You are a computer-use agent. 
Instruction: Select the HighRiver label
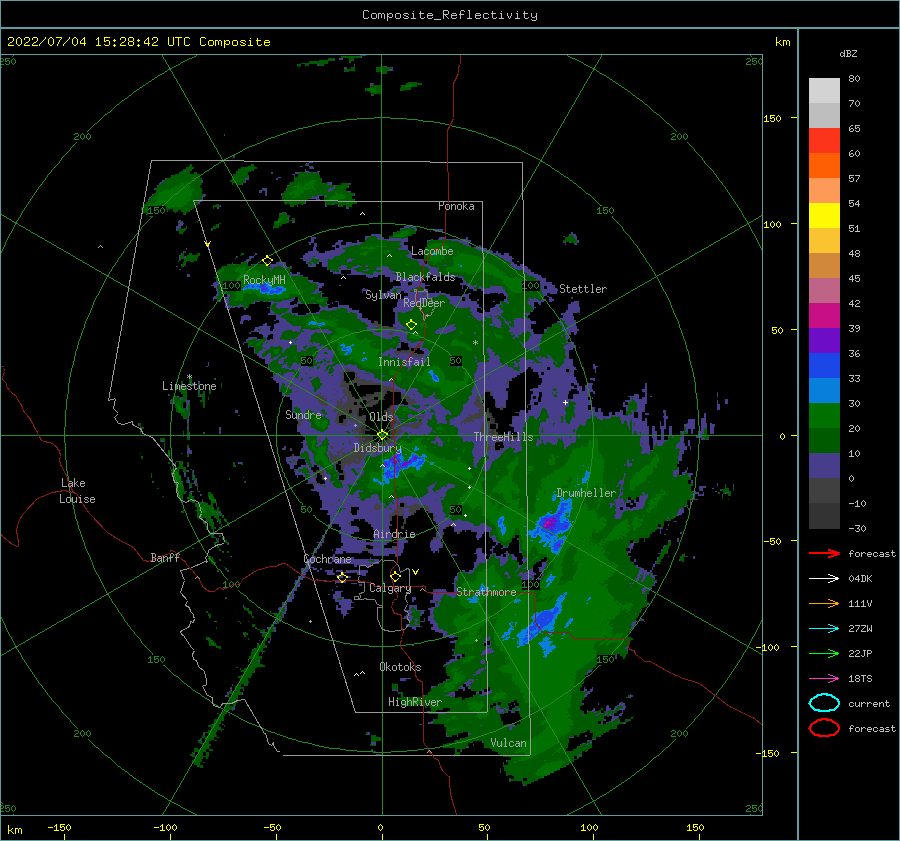[415, 702]
